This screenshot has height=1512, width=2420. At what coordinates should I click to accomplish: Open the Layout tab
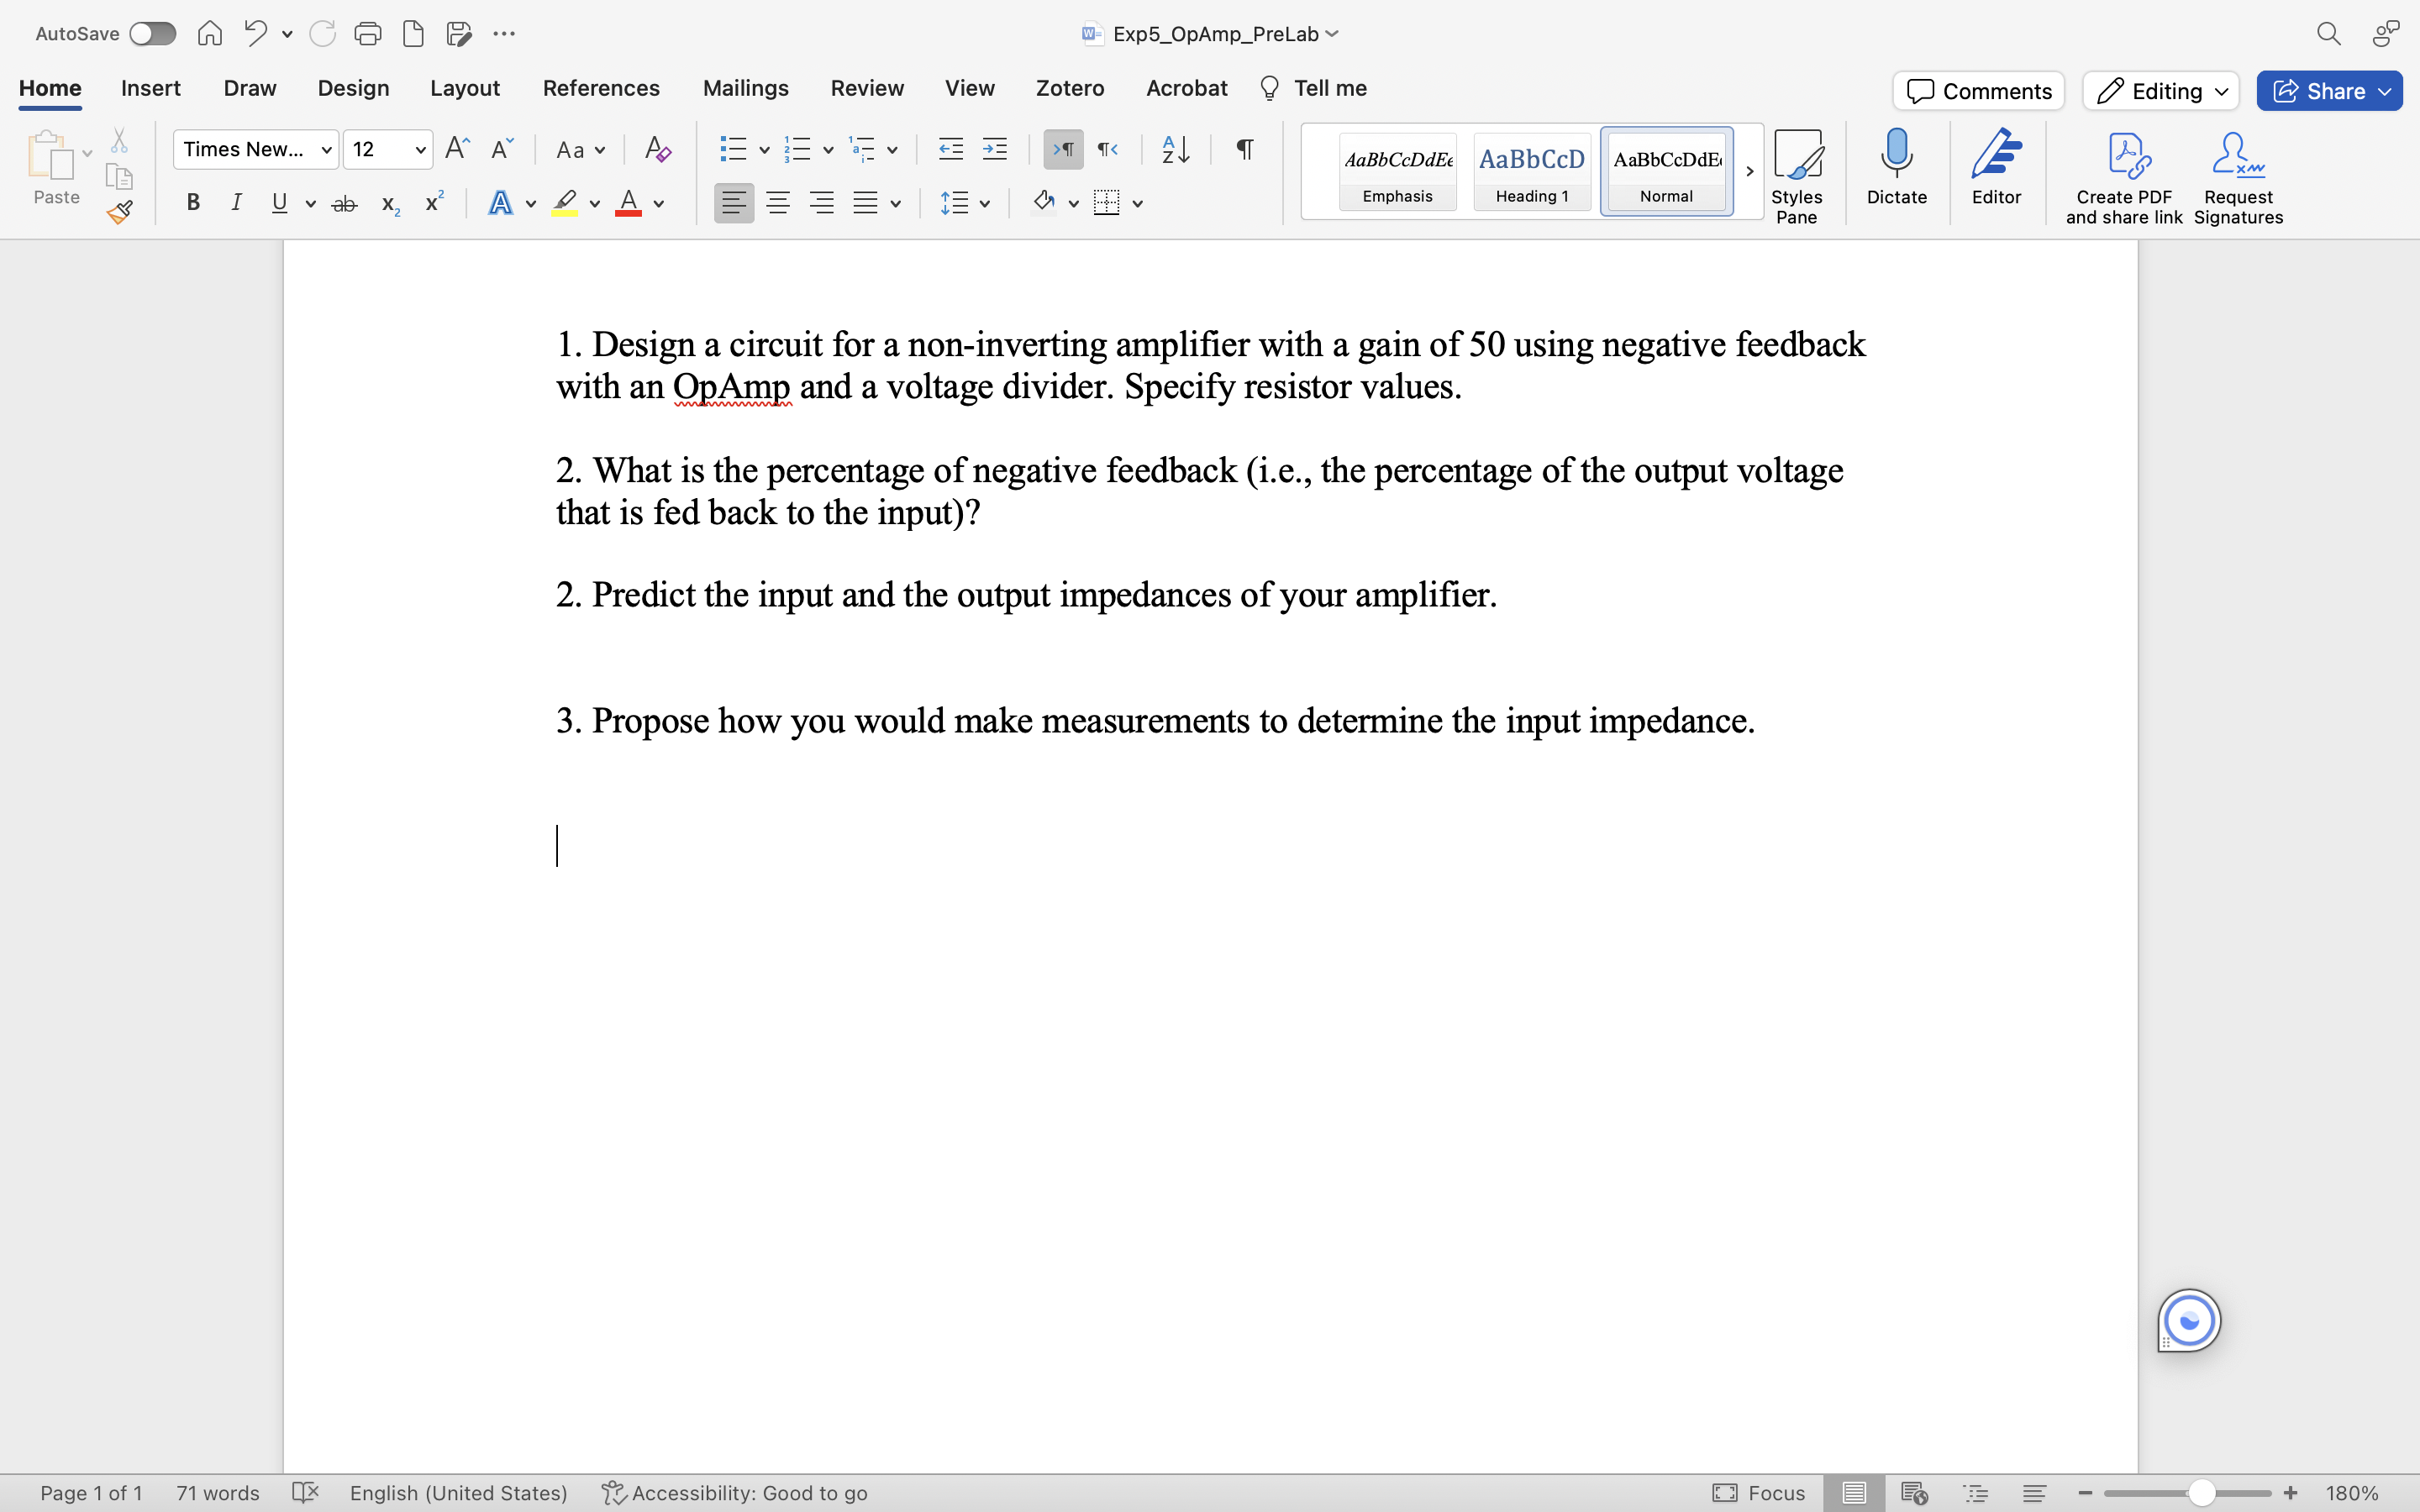click(x=464, y=88)
